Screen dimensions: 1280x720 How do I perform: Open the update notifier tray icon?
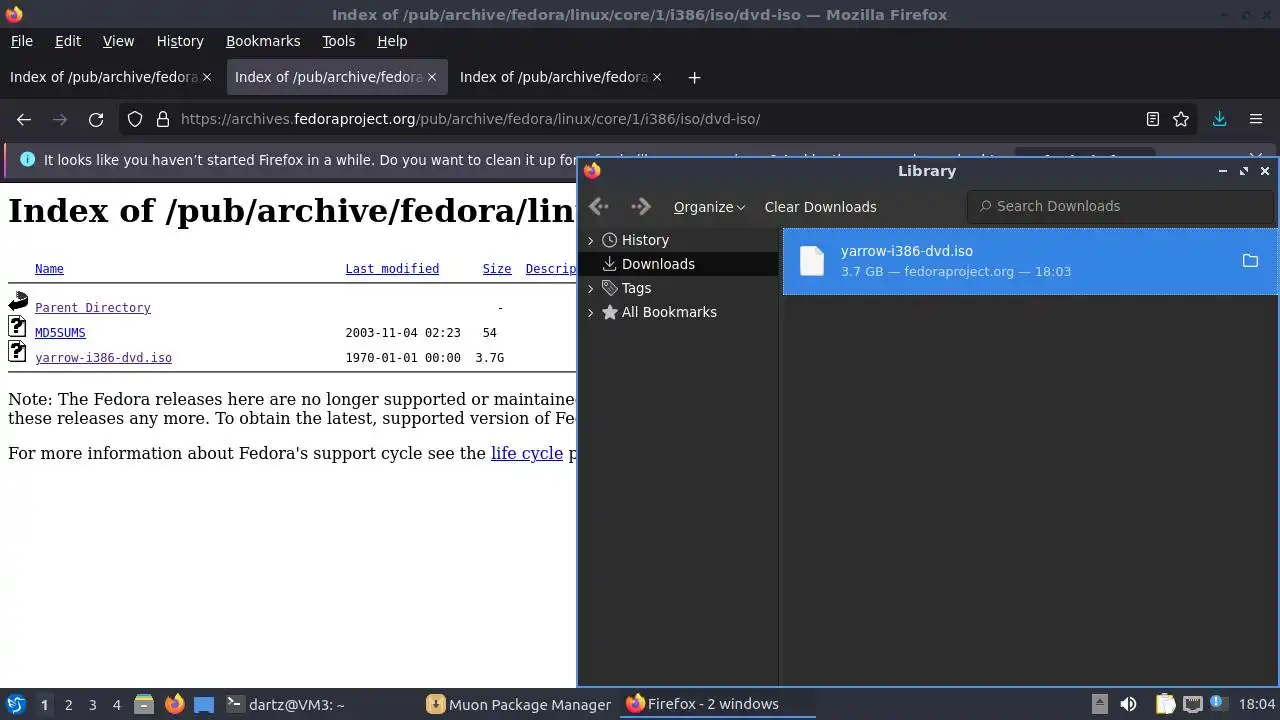coord(1219,704)
